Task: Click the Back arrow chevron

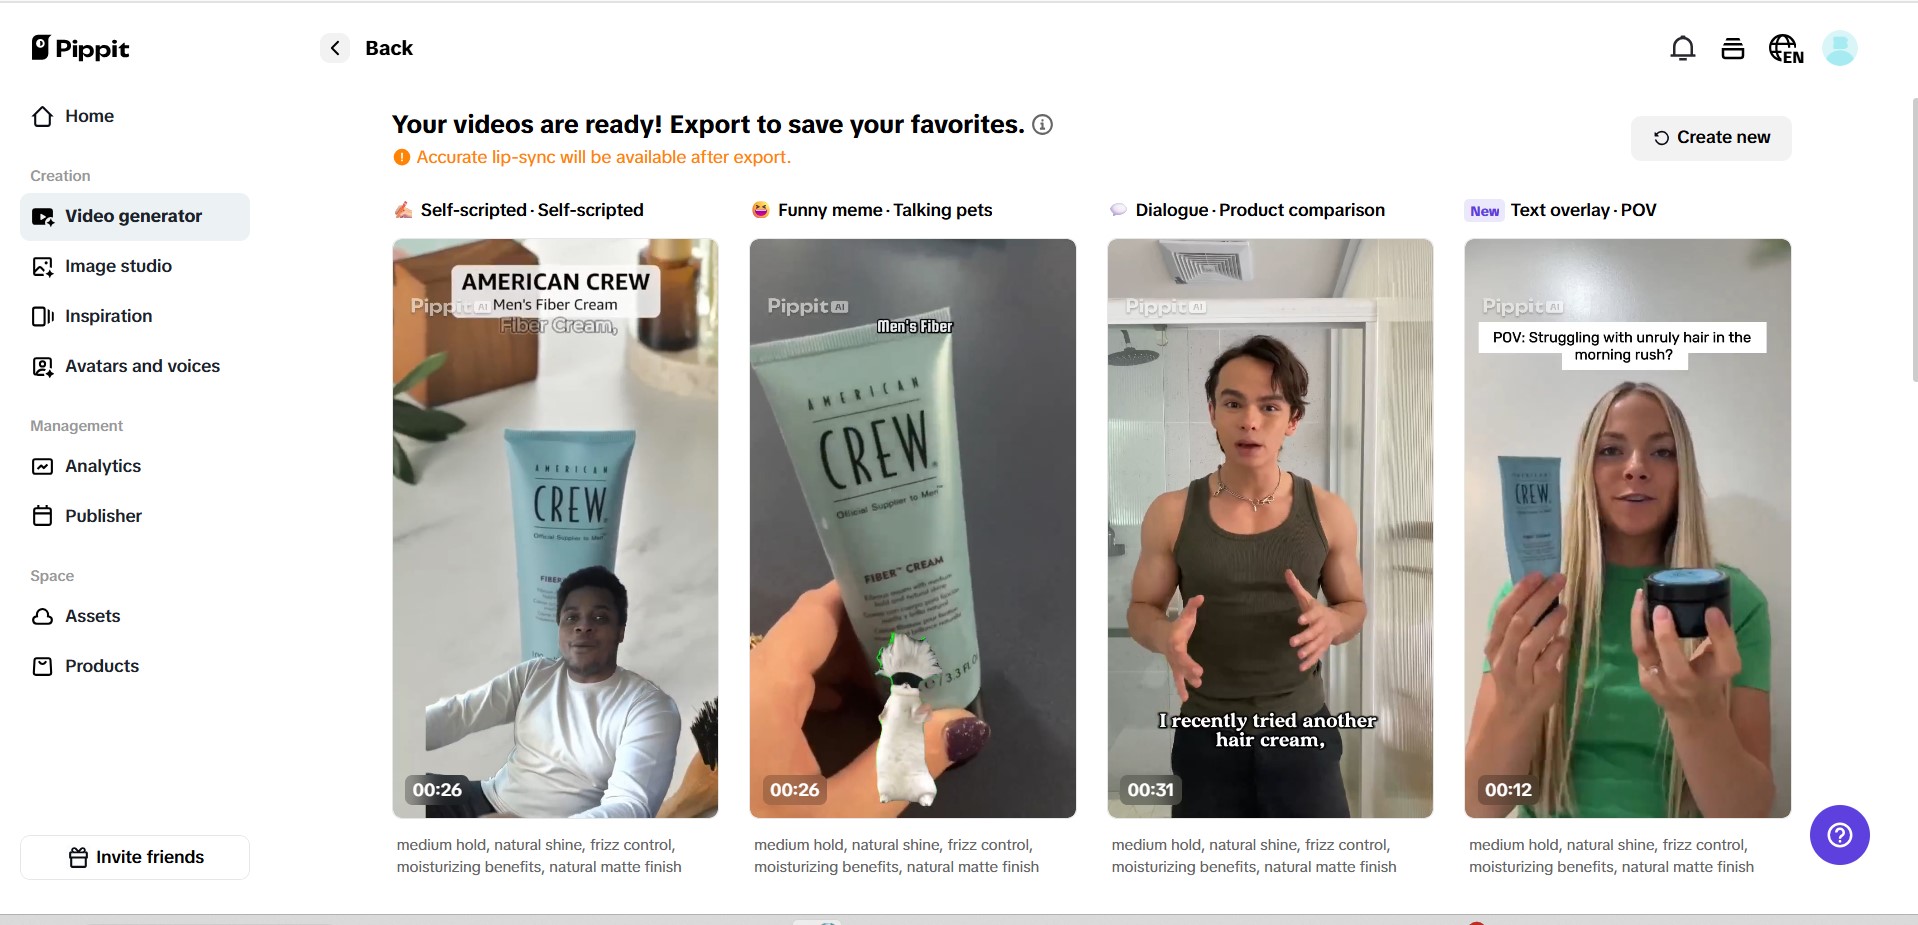Action: 335,48
